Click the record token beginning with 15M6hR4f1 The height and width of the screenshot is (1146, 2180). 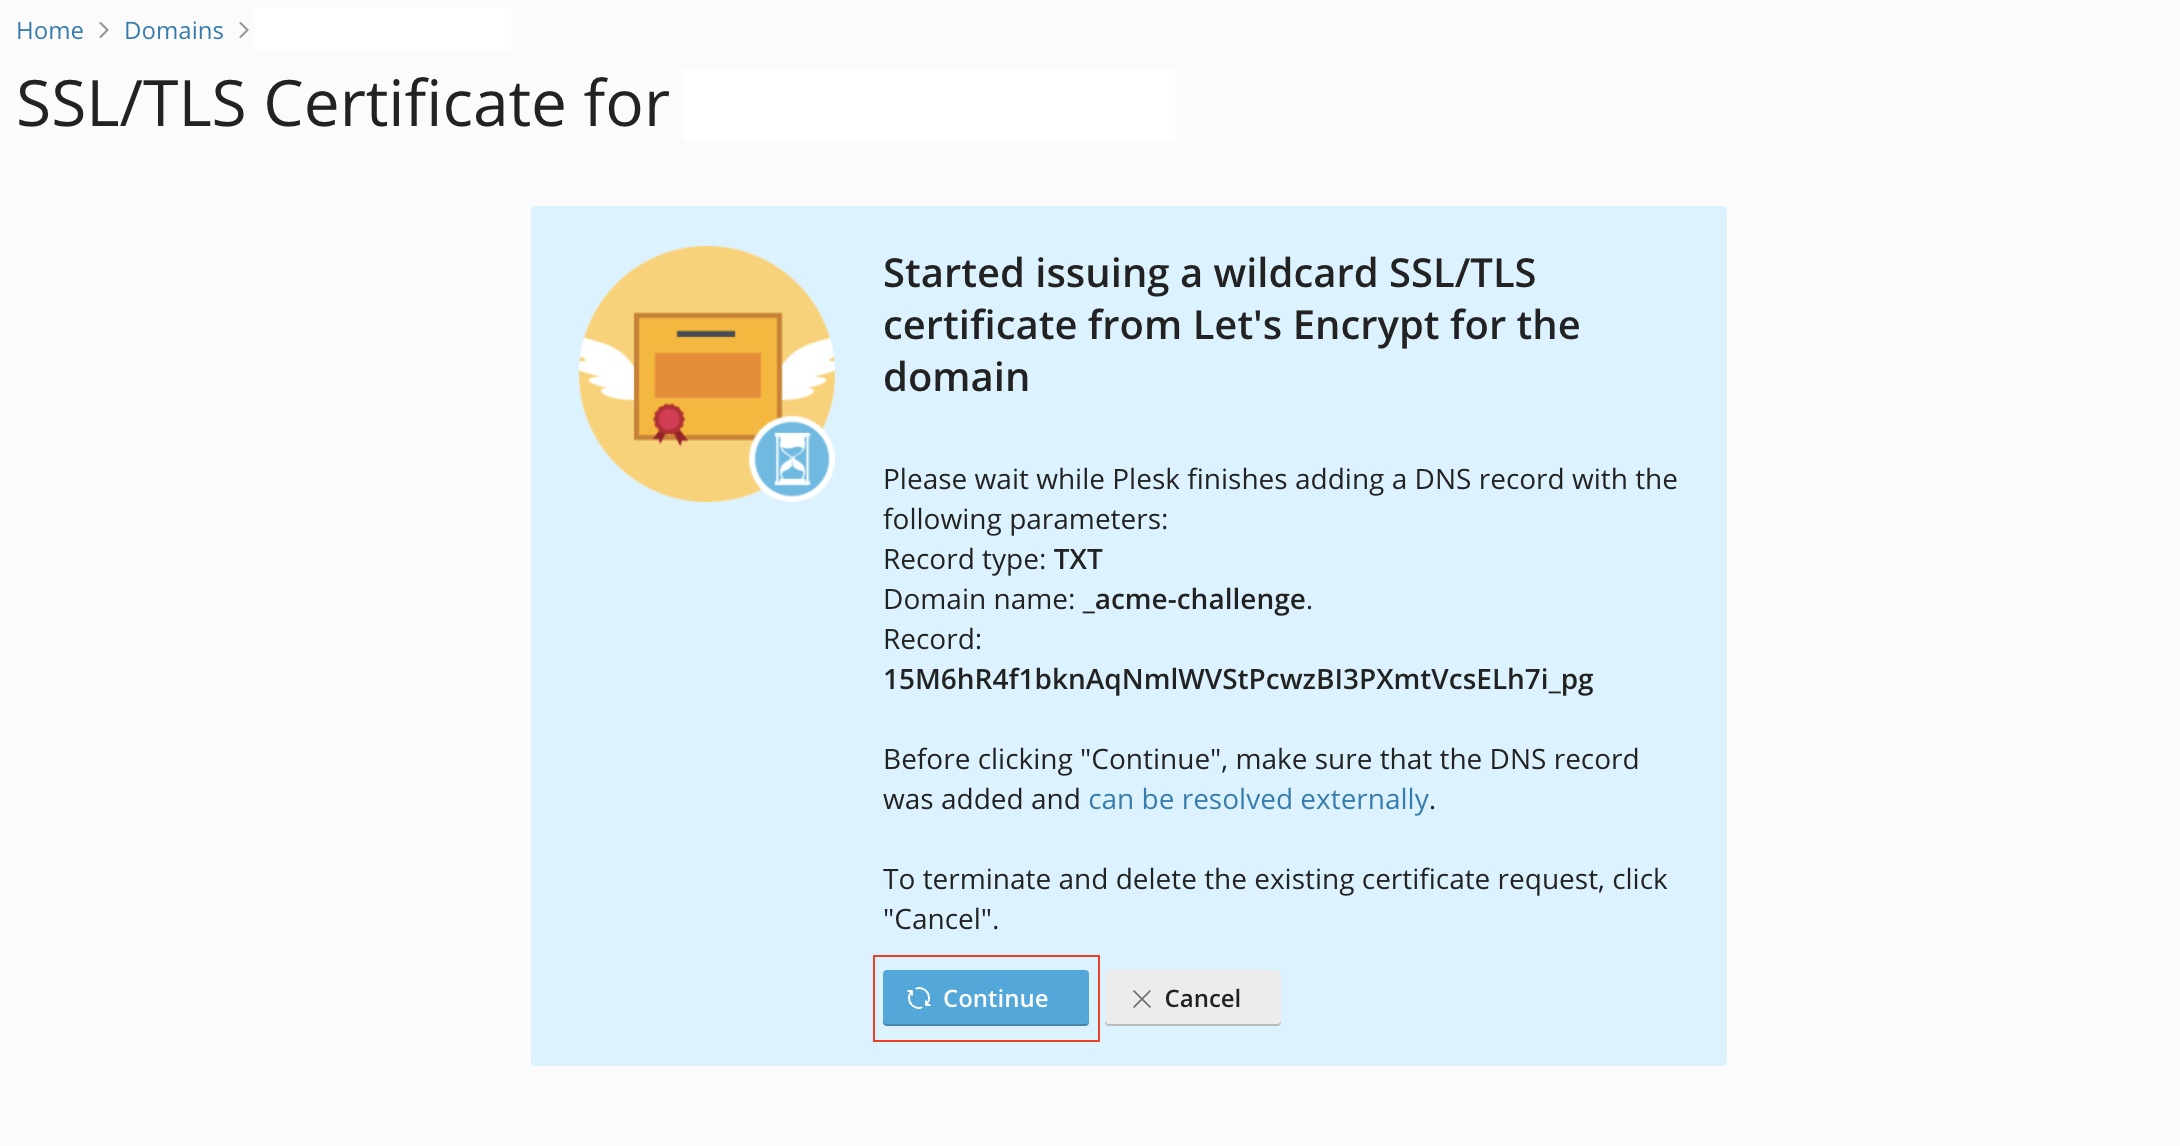coord(1238,679)
